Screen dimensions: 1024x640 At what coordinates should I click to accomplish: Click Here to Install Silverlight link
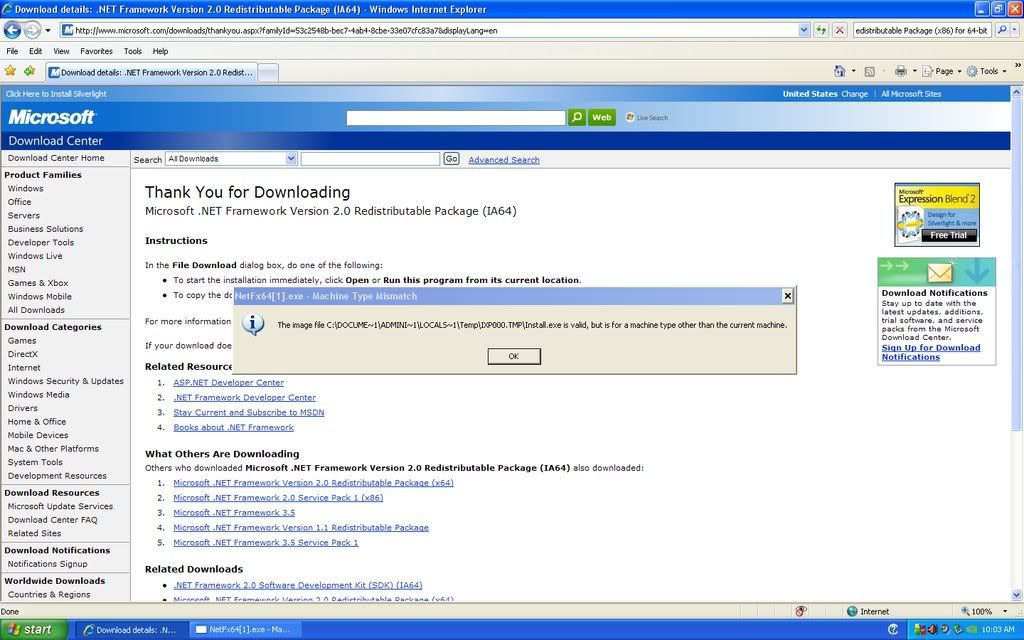(x=56, y=94)
